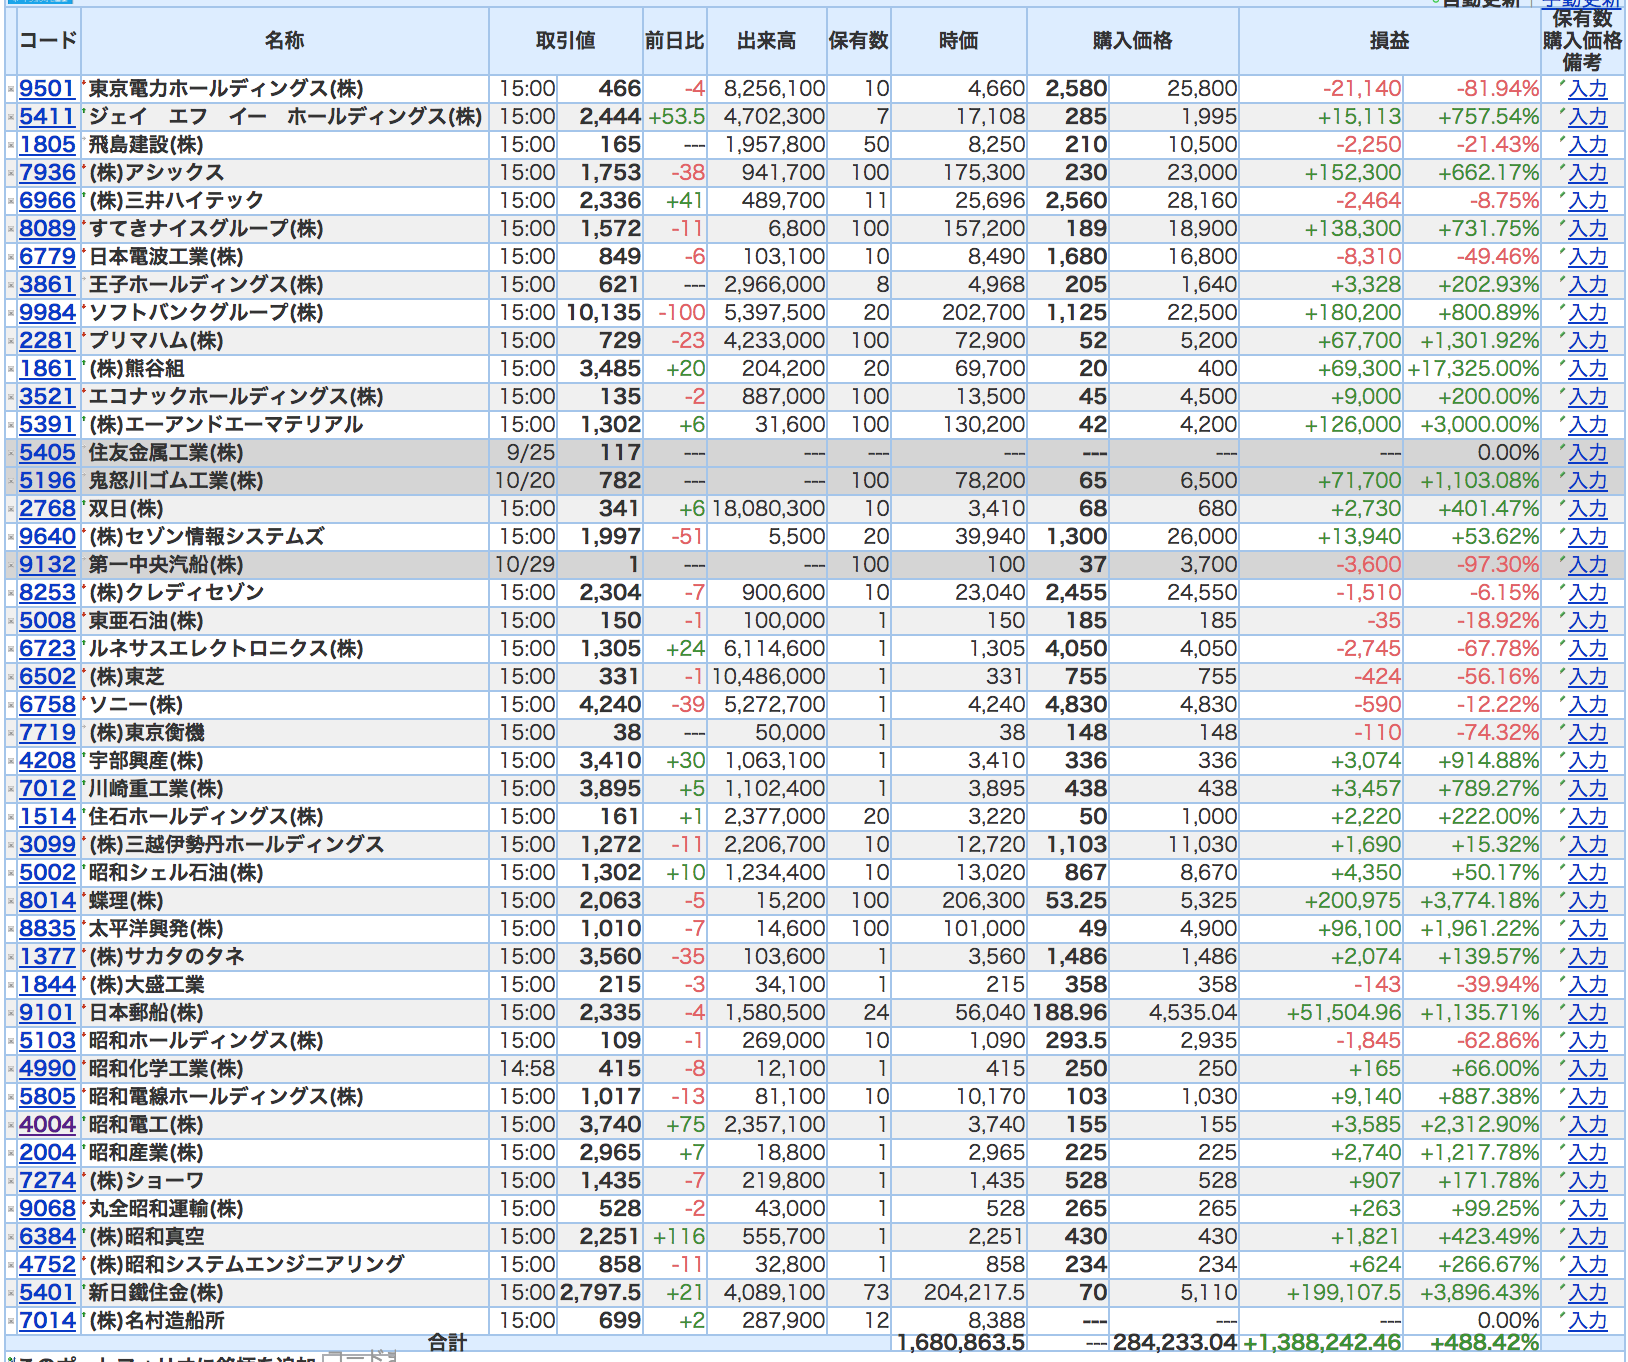Open stock code 5401 link
Viewport: 1628px width, 1362px height.
click(x=47, y=1293)
